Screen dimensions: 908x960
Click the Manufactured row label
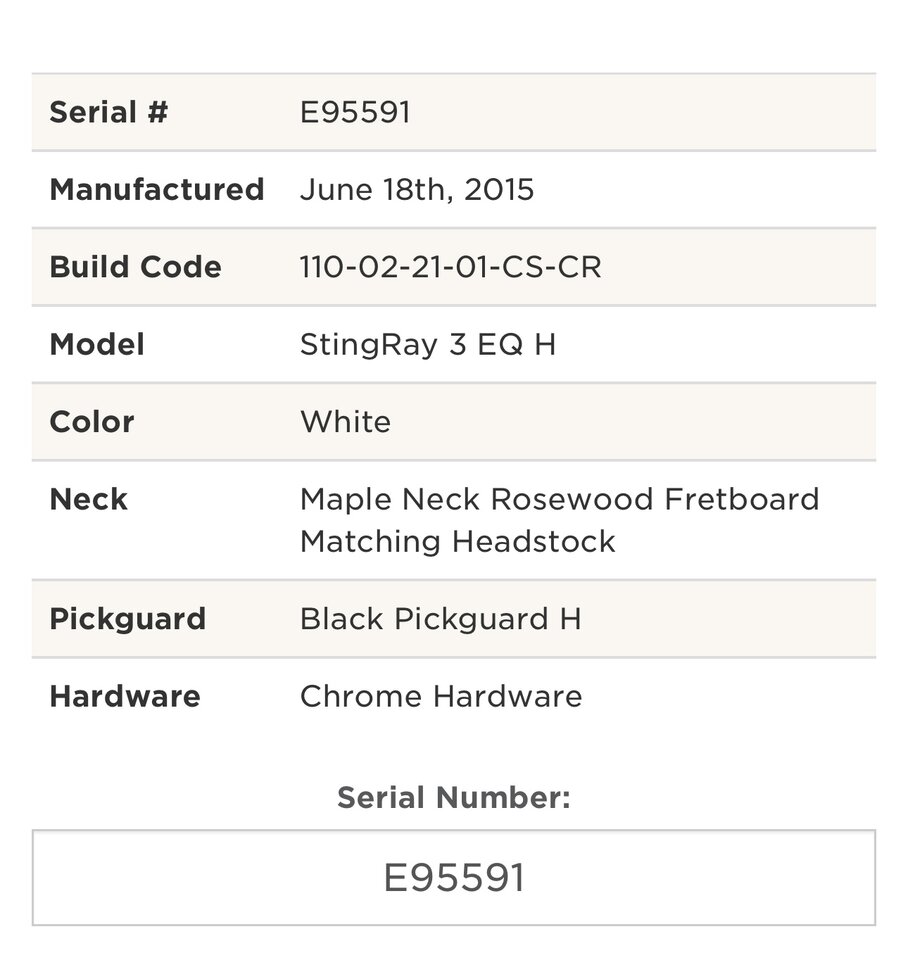157,189
